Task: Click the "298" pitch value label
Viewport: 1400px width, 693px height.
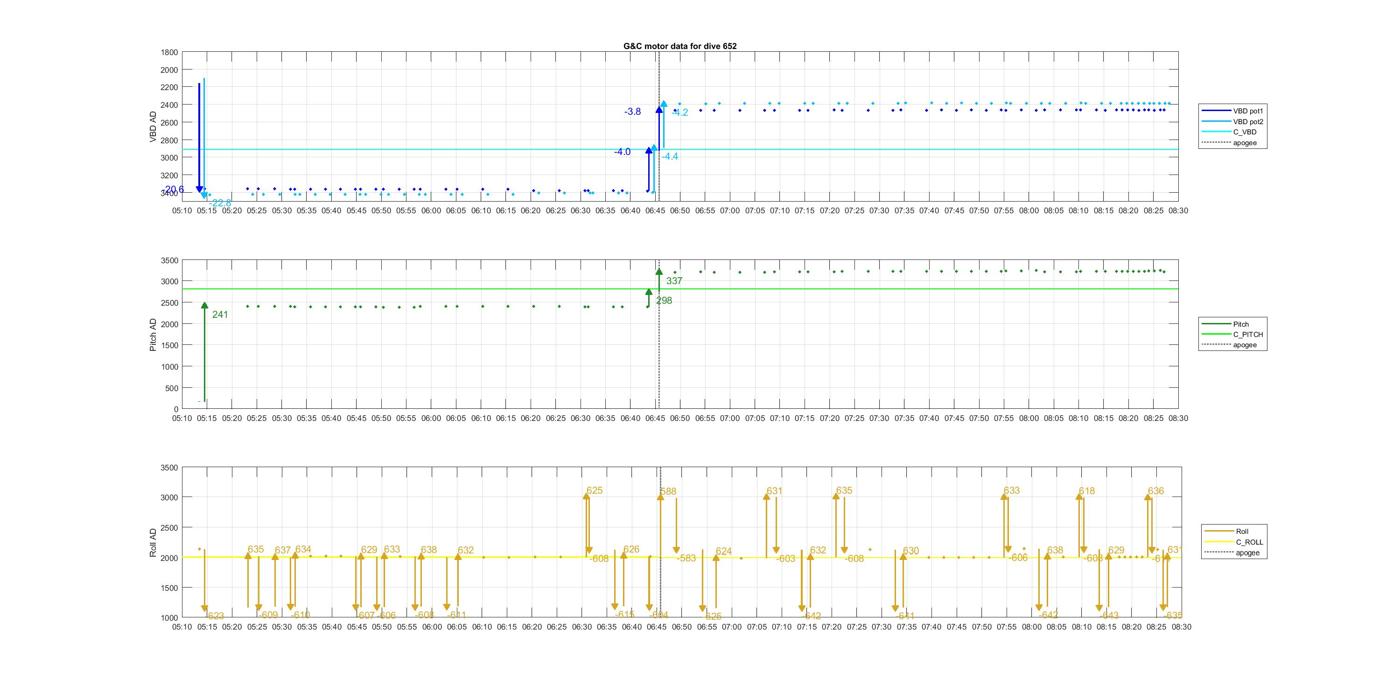Action: (664, 301)
